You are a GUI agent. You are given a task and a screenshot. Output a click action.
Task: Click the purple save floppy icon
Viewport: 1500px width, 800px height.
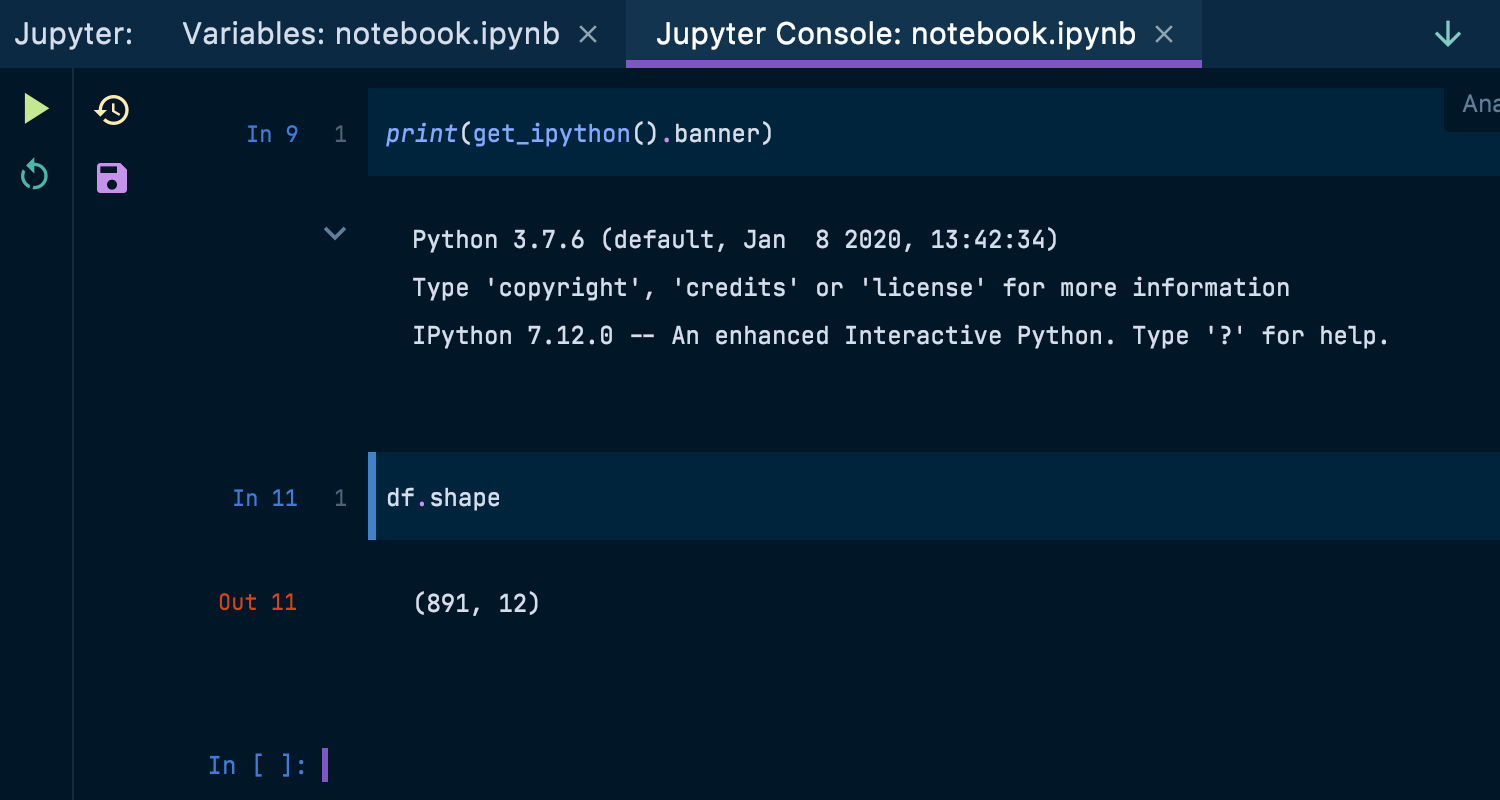112,178
